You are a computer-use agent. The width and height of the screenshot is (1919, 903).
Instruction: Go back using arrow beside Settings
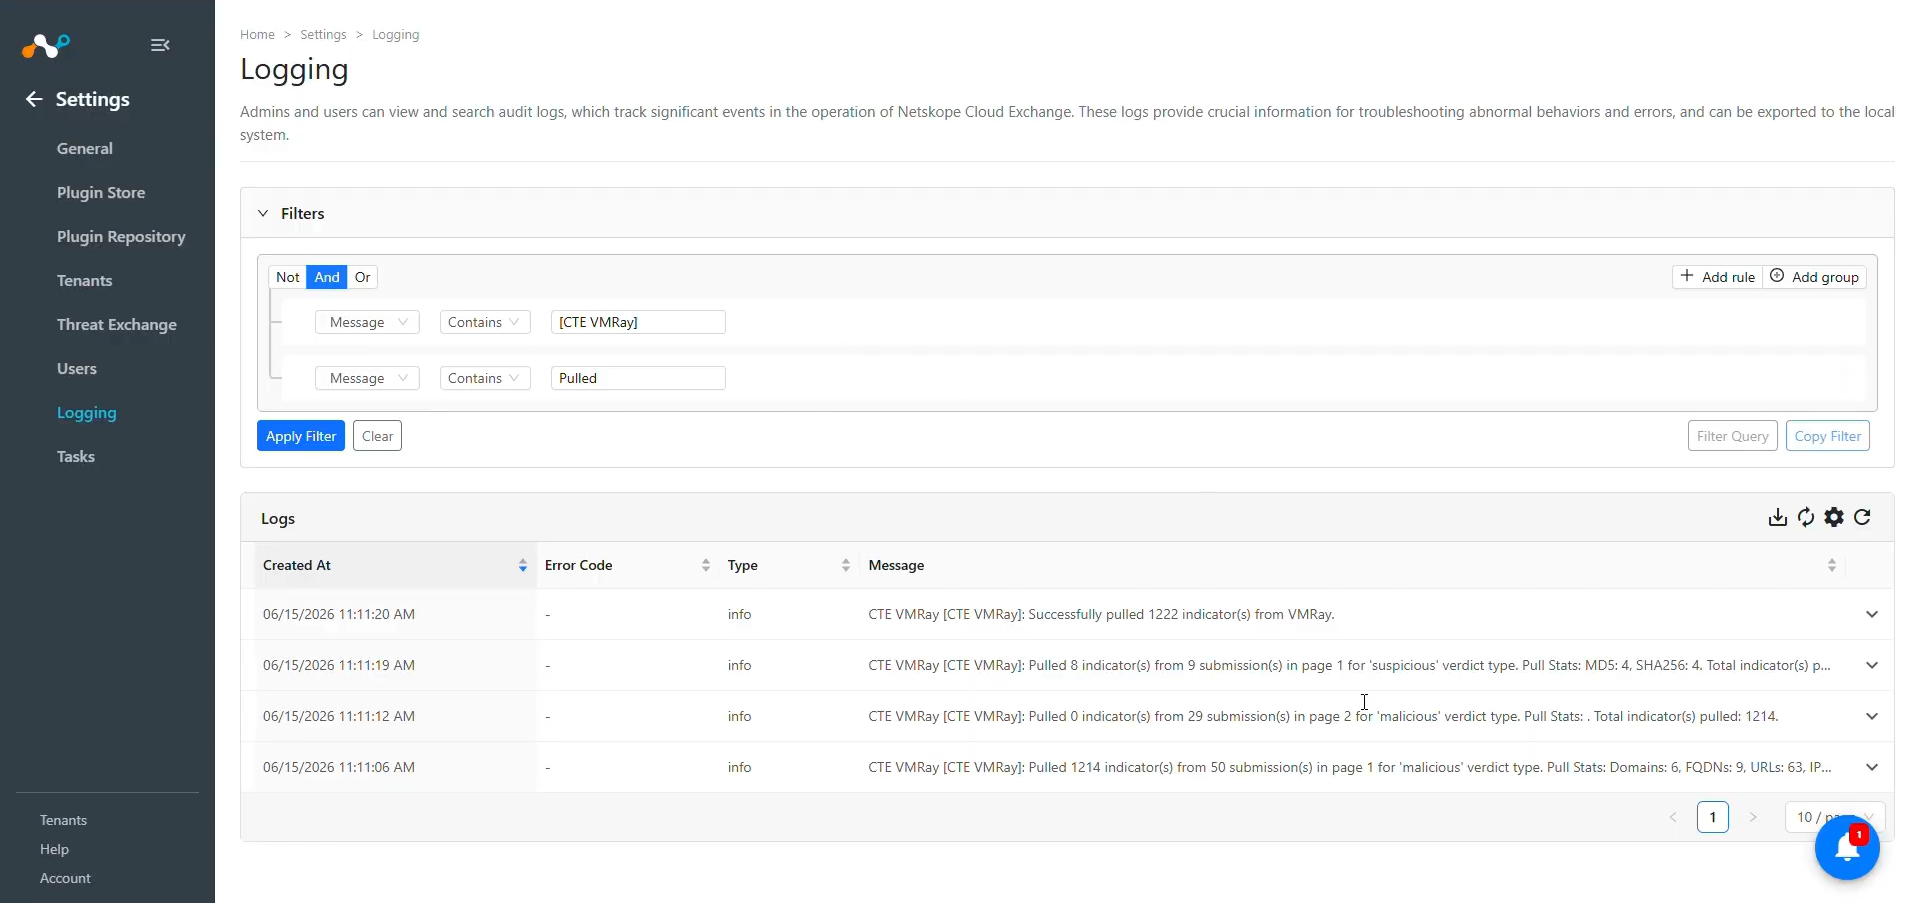(x=34, y=99)
